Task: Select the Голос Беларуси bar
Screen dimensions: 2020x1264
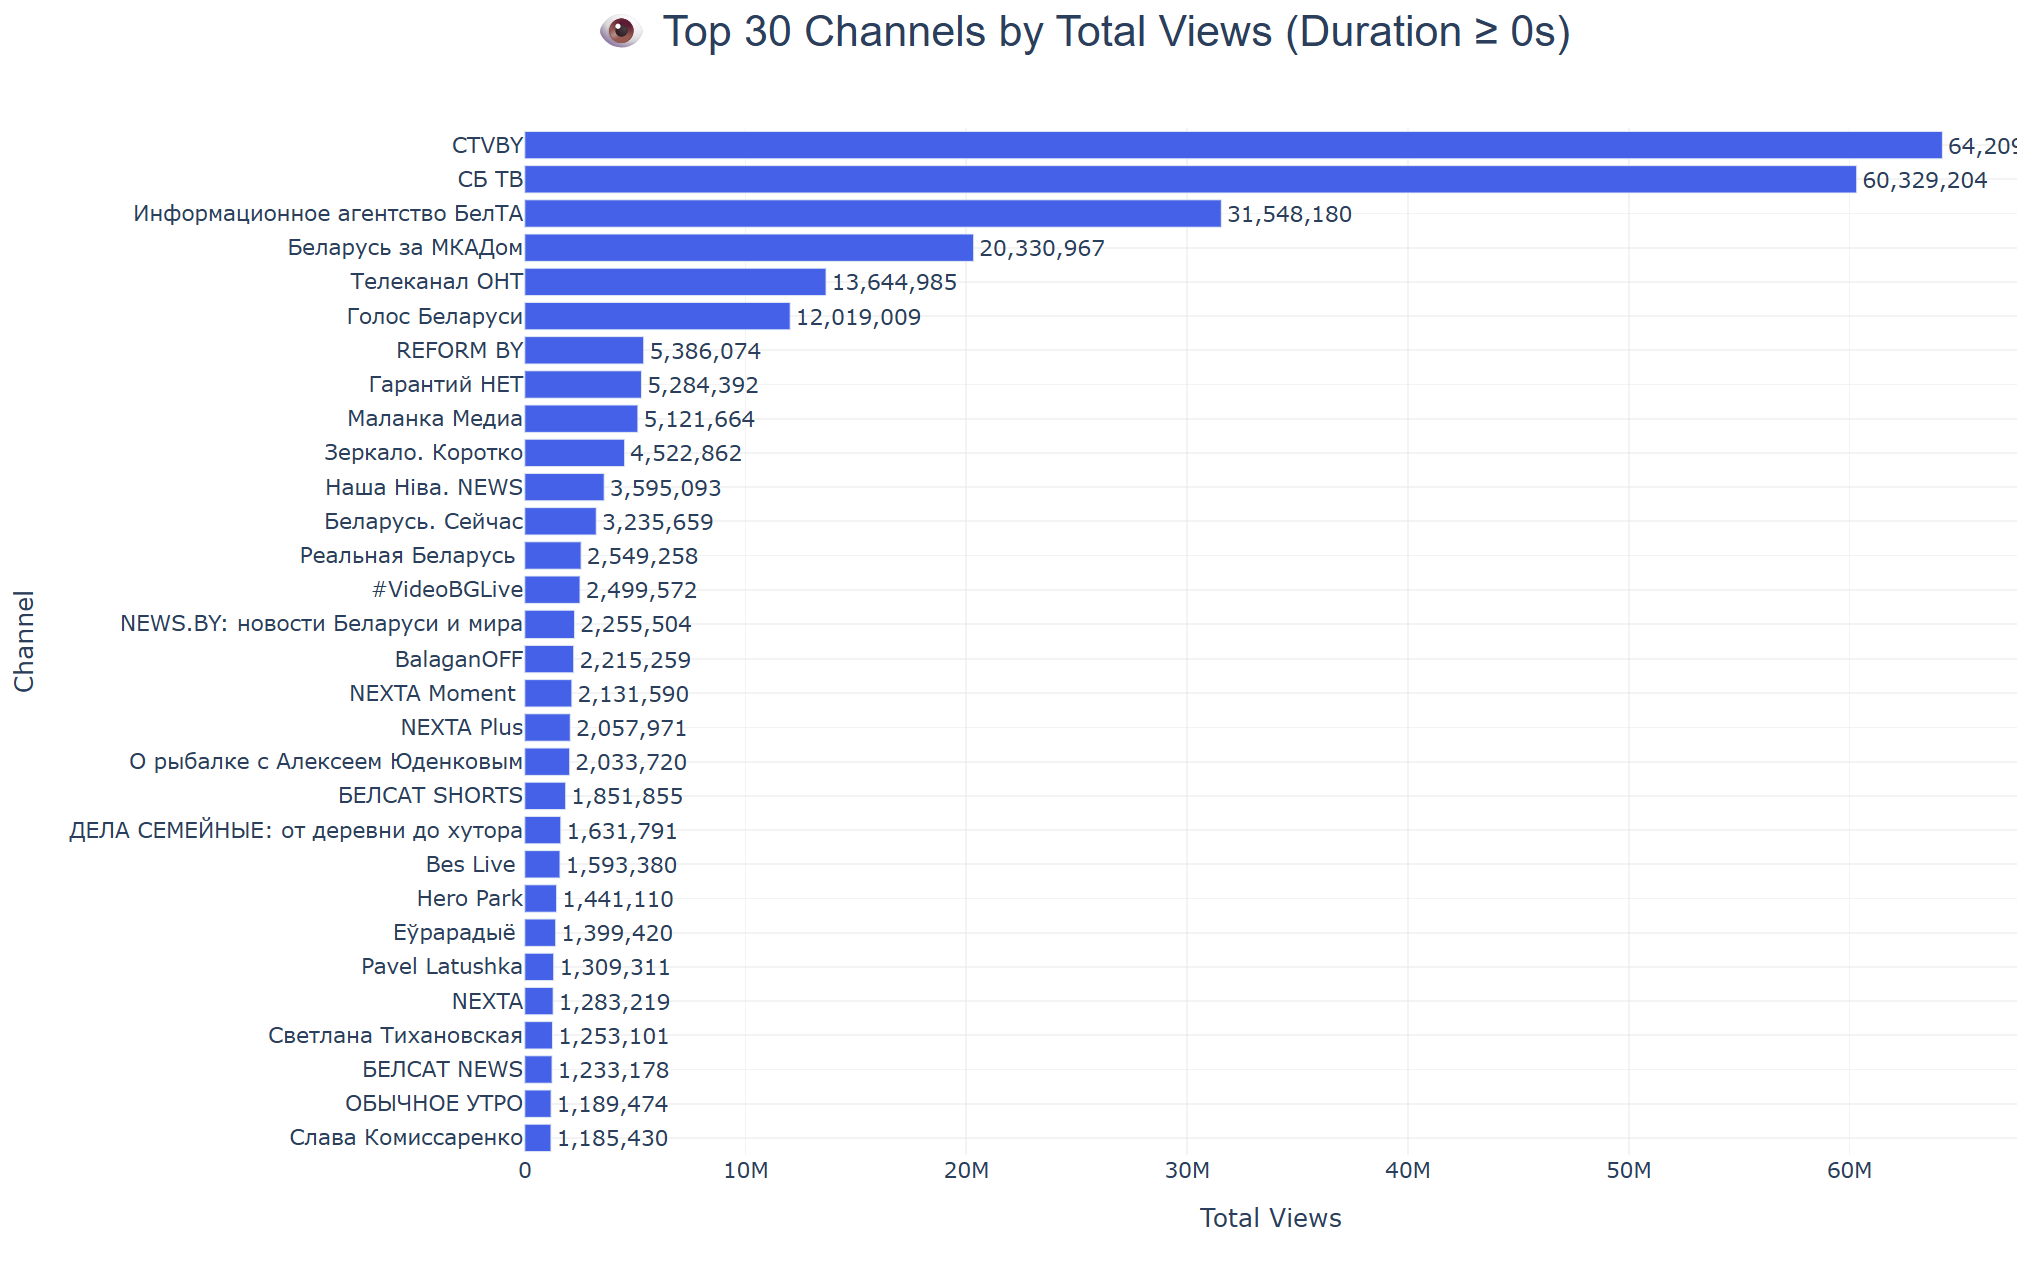Action: pyautogui.click(x=657, y=316)
